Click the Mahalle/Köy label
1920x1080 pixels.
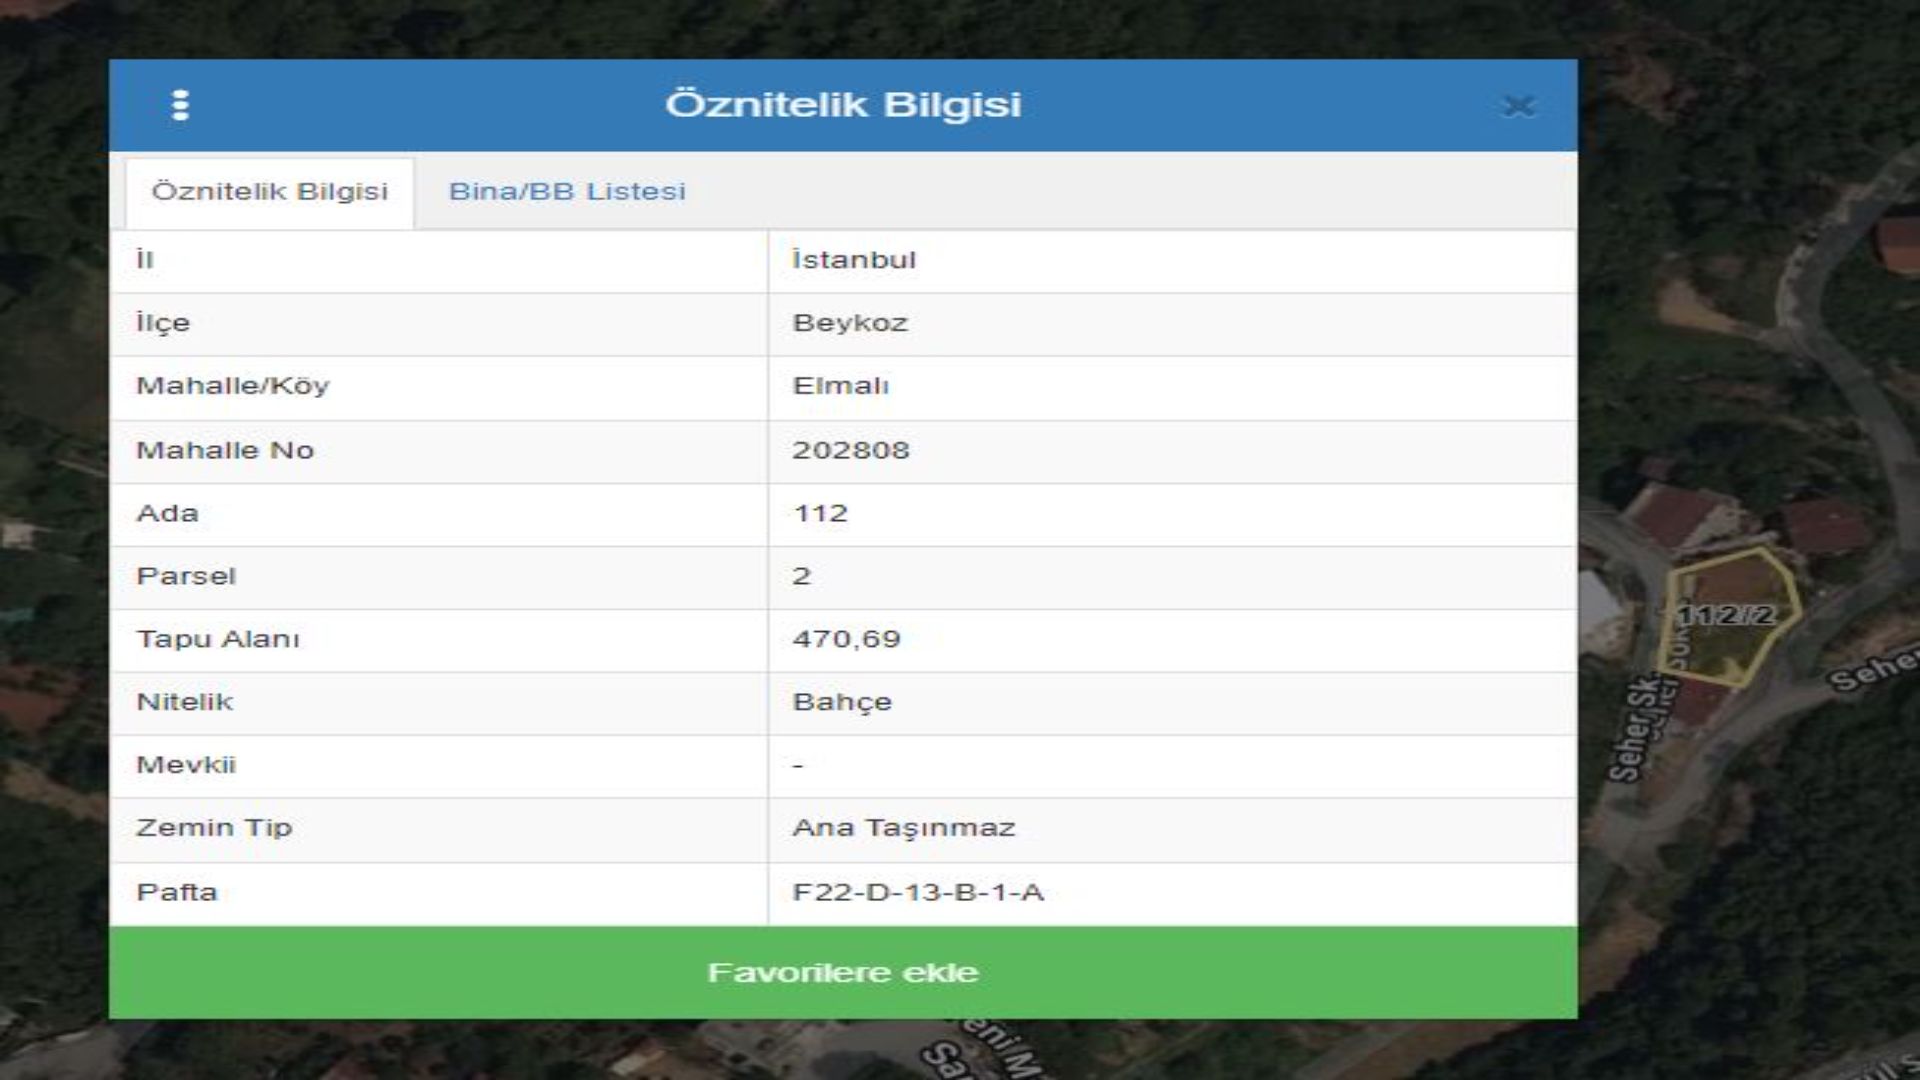(233, 386)
